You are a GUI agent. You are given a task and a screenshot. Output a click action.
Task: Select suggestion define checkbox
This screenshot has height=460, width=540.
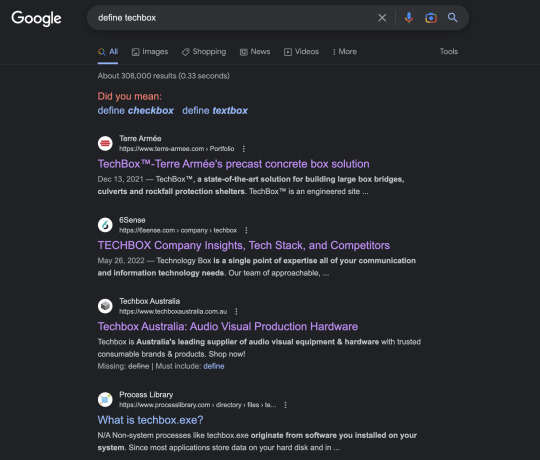tap(136, 111)
